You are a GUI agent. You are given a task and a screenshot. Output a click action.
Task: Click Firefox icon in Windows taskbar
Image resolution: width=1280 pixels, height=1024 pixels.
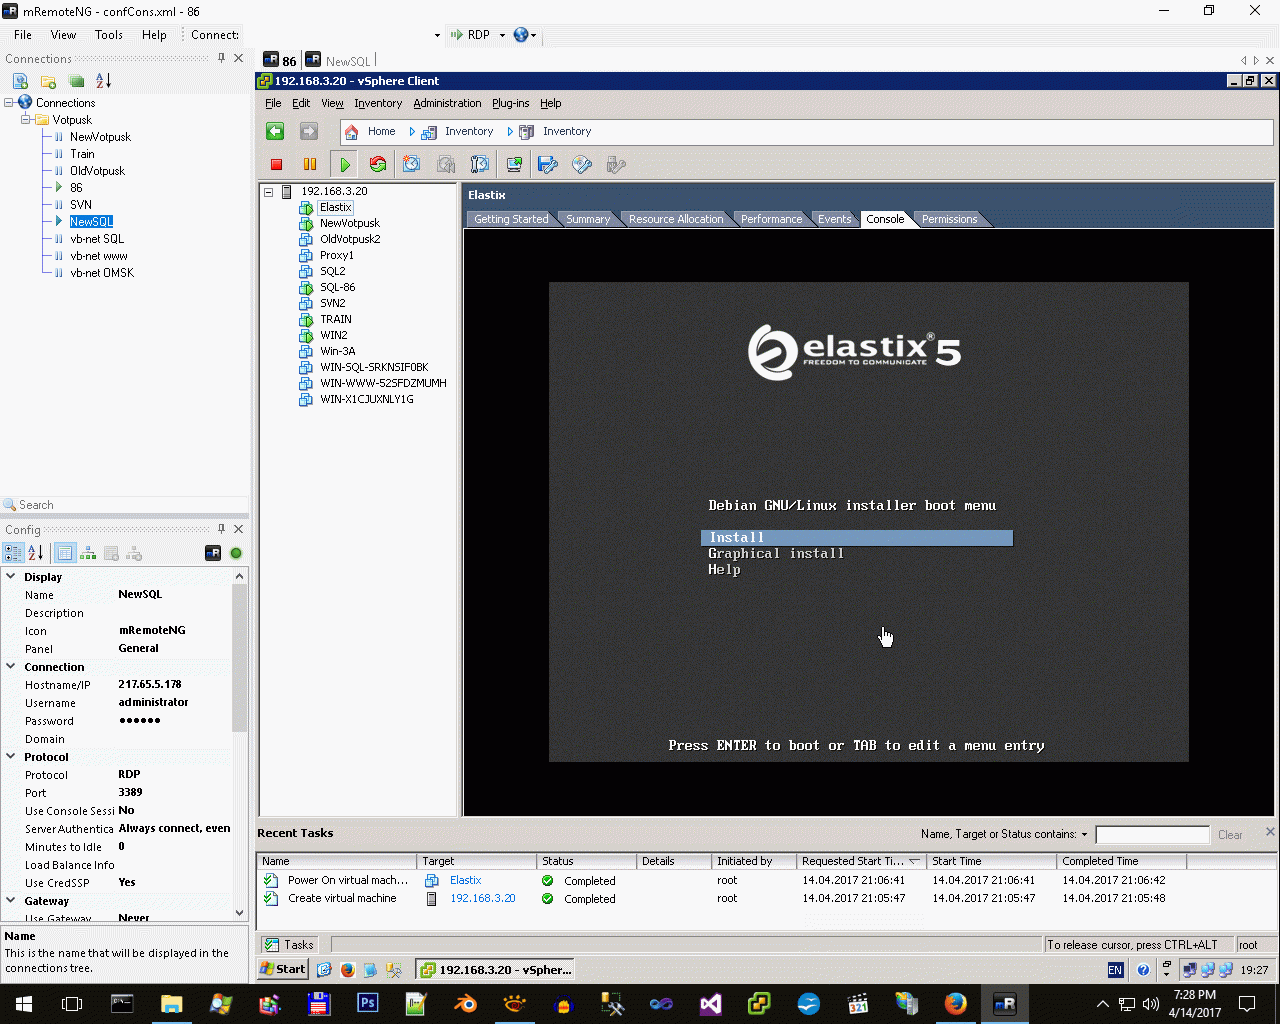[x=956, y=1003]
